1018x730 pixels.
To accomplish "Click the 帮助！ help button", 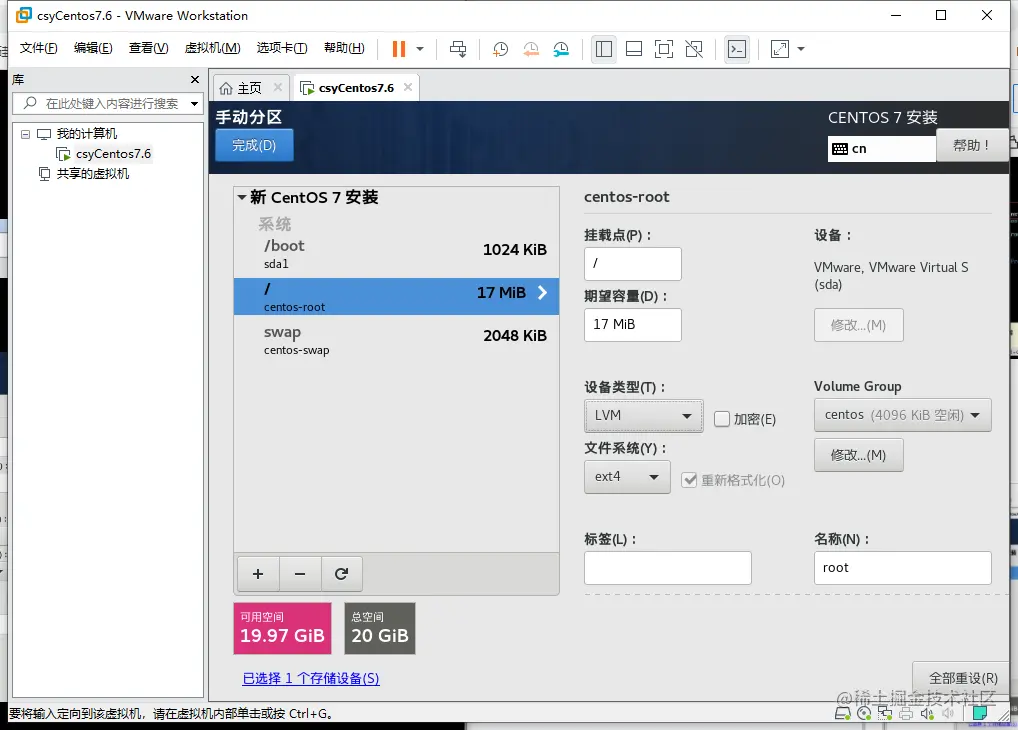I will coord(971,145).
